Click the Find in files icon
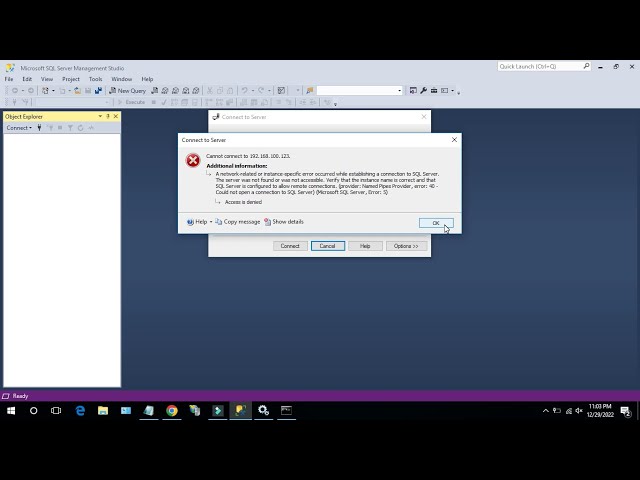 [310, 91]
